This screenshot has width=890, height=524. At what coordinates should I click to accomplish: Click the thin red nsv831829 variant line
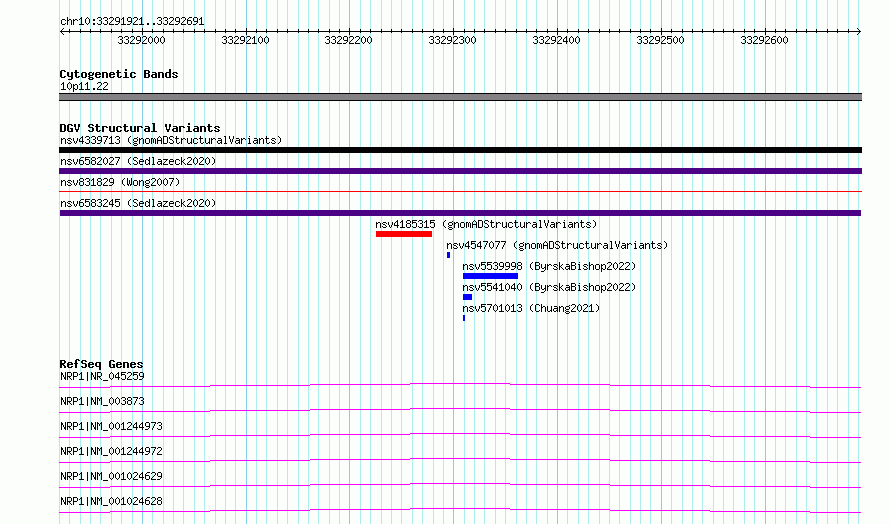(x=460, y=192)
